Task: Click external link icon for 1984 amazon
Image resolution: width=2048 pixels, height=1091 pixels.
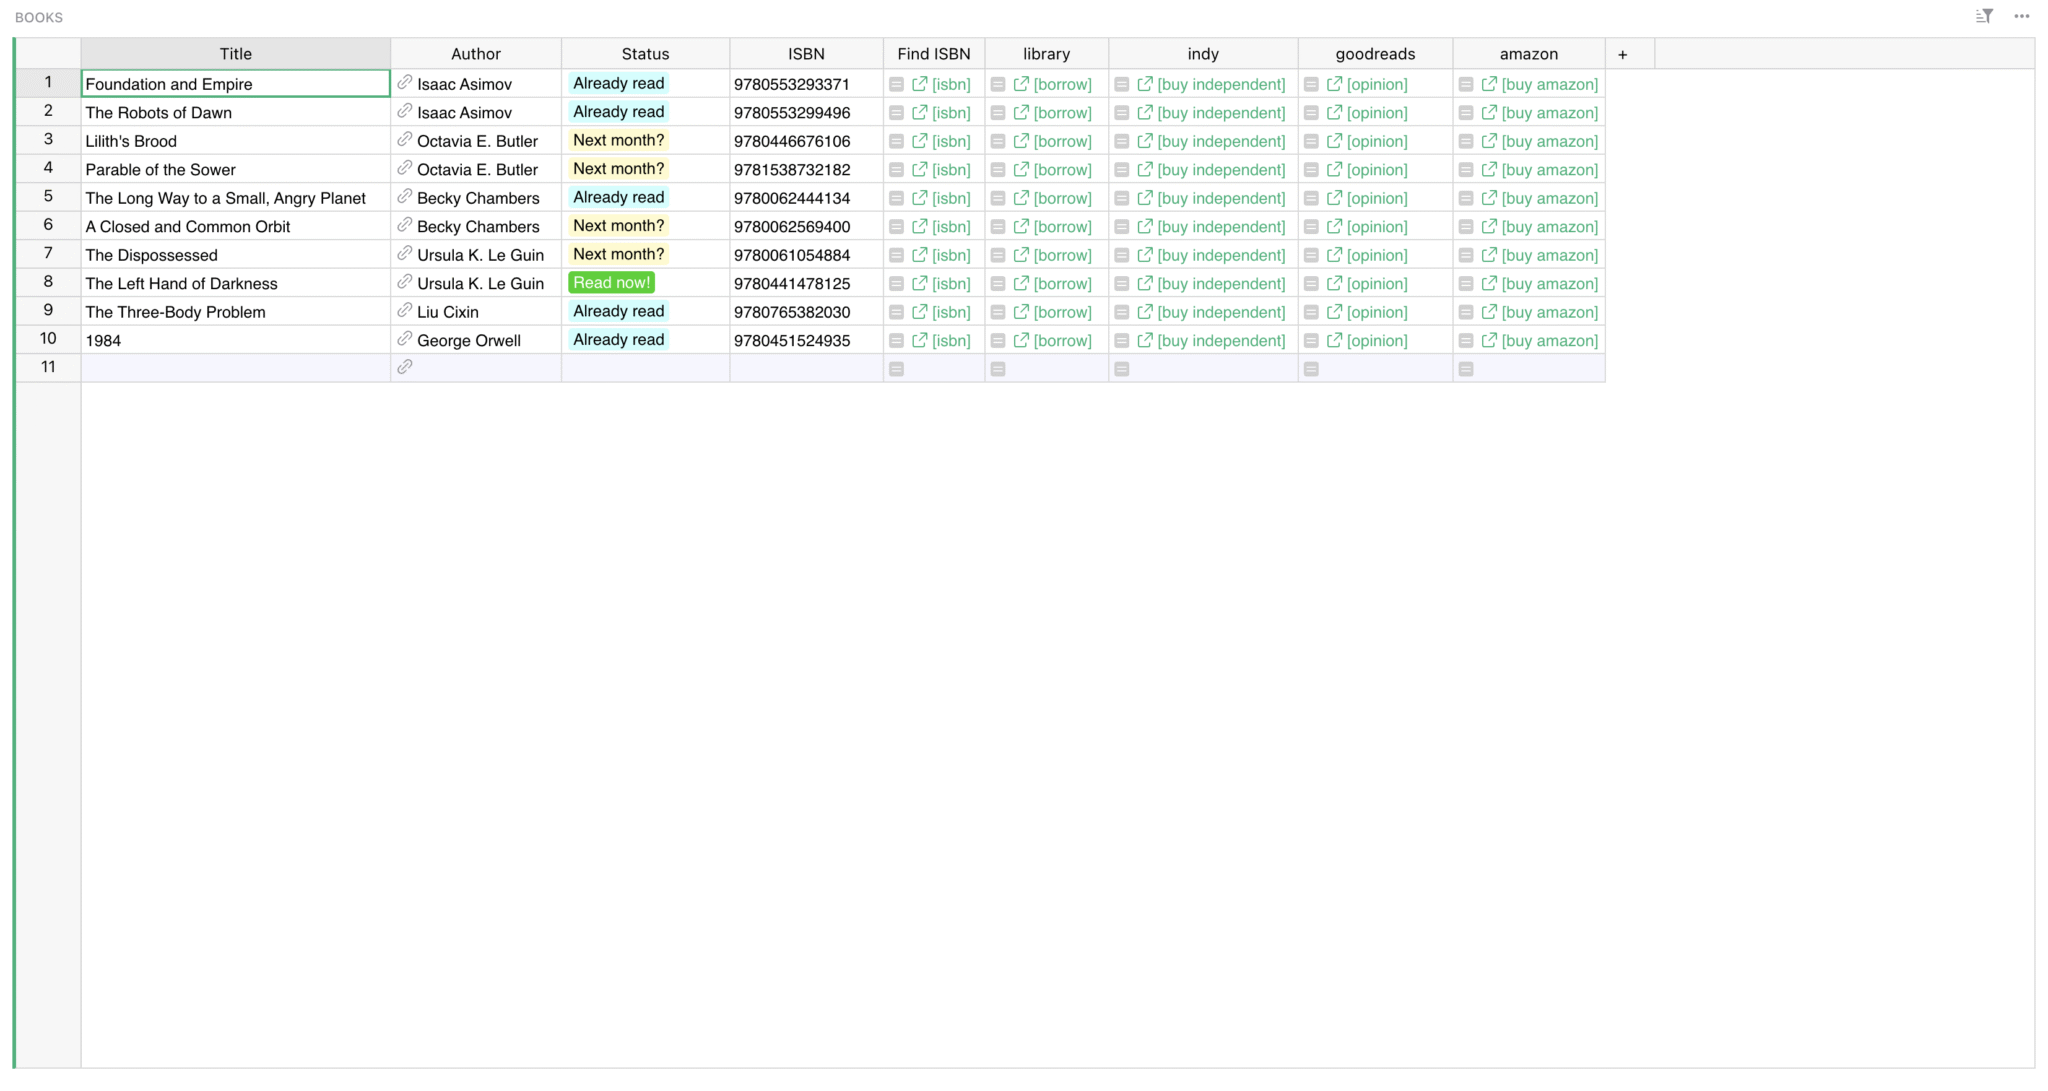Action: pyautogui.click(x=1488, y=340)
